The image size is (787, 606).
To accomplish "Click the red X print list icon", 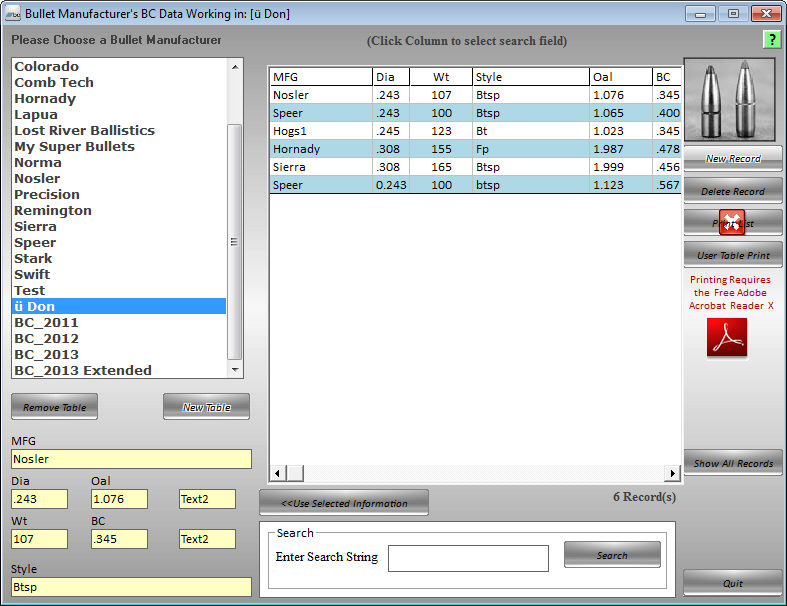I will pyautogui.click(x=733, y=223).
